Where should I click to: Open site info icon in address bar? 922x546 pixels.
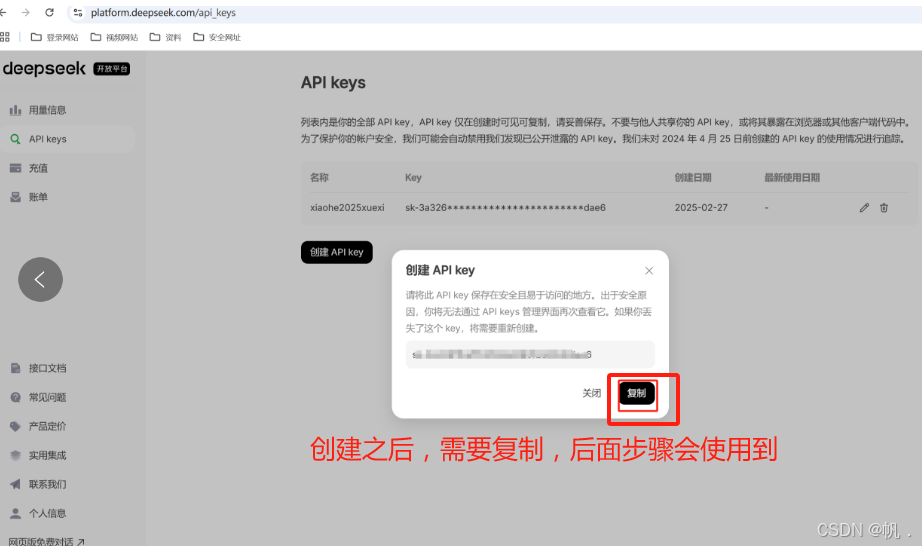[x=78, y=12]
